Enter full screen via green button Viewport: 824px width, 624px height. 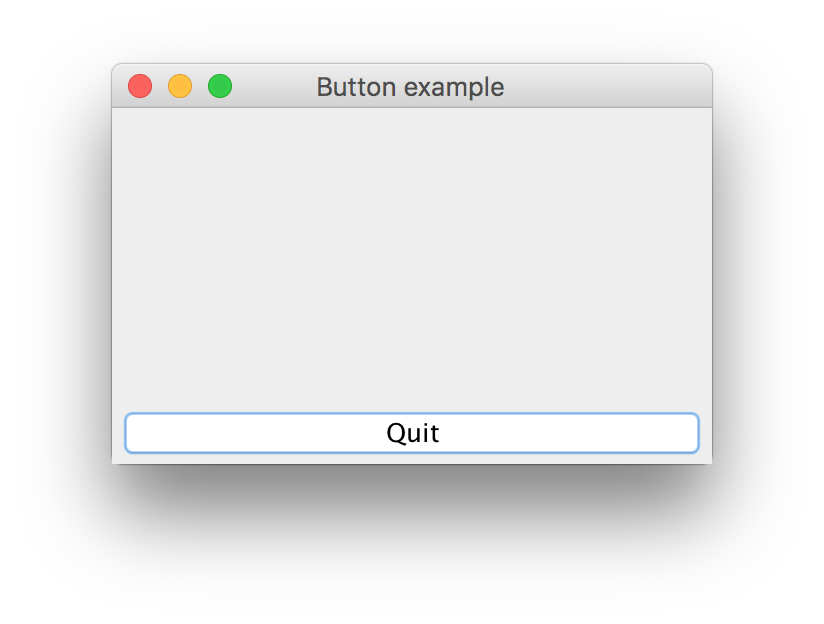[x=220, y=87]
